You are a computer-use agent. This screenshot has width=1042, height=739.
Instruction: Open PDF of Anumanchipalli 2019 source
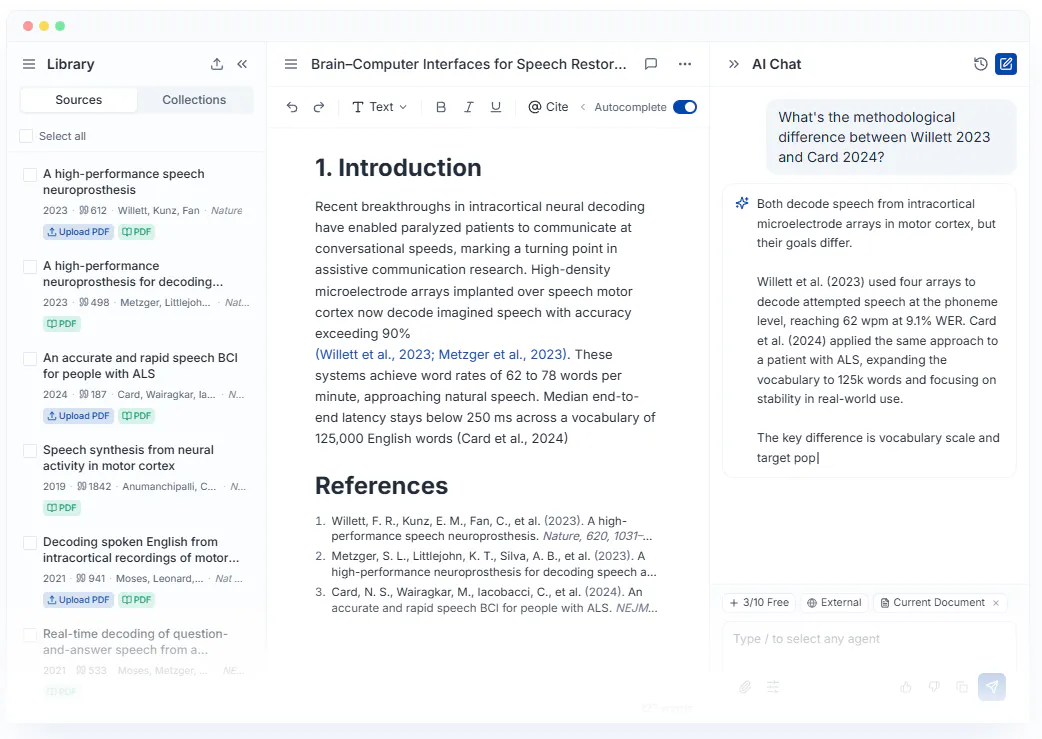61,508
